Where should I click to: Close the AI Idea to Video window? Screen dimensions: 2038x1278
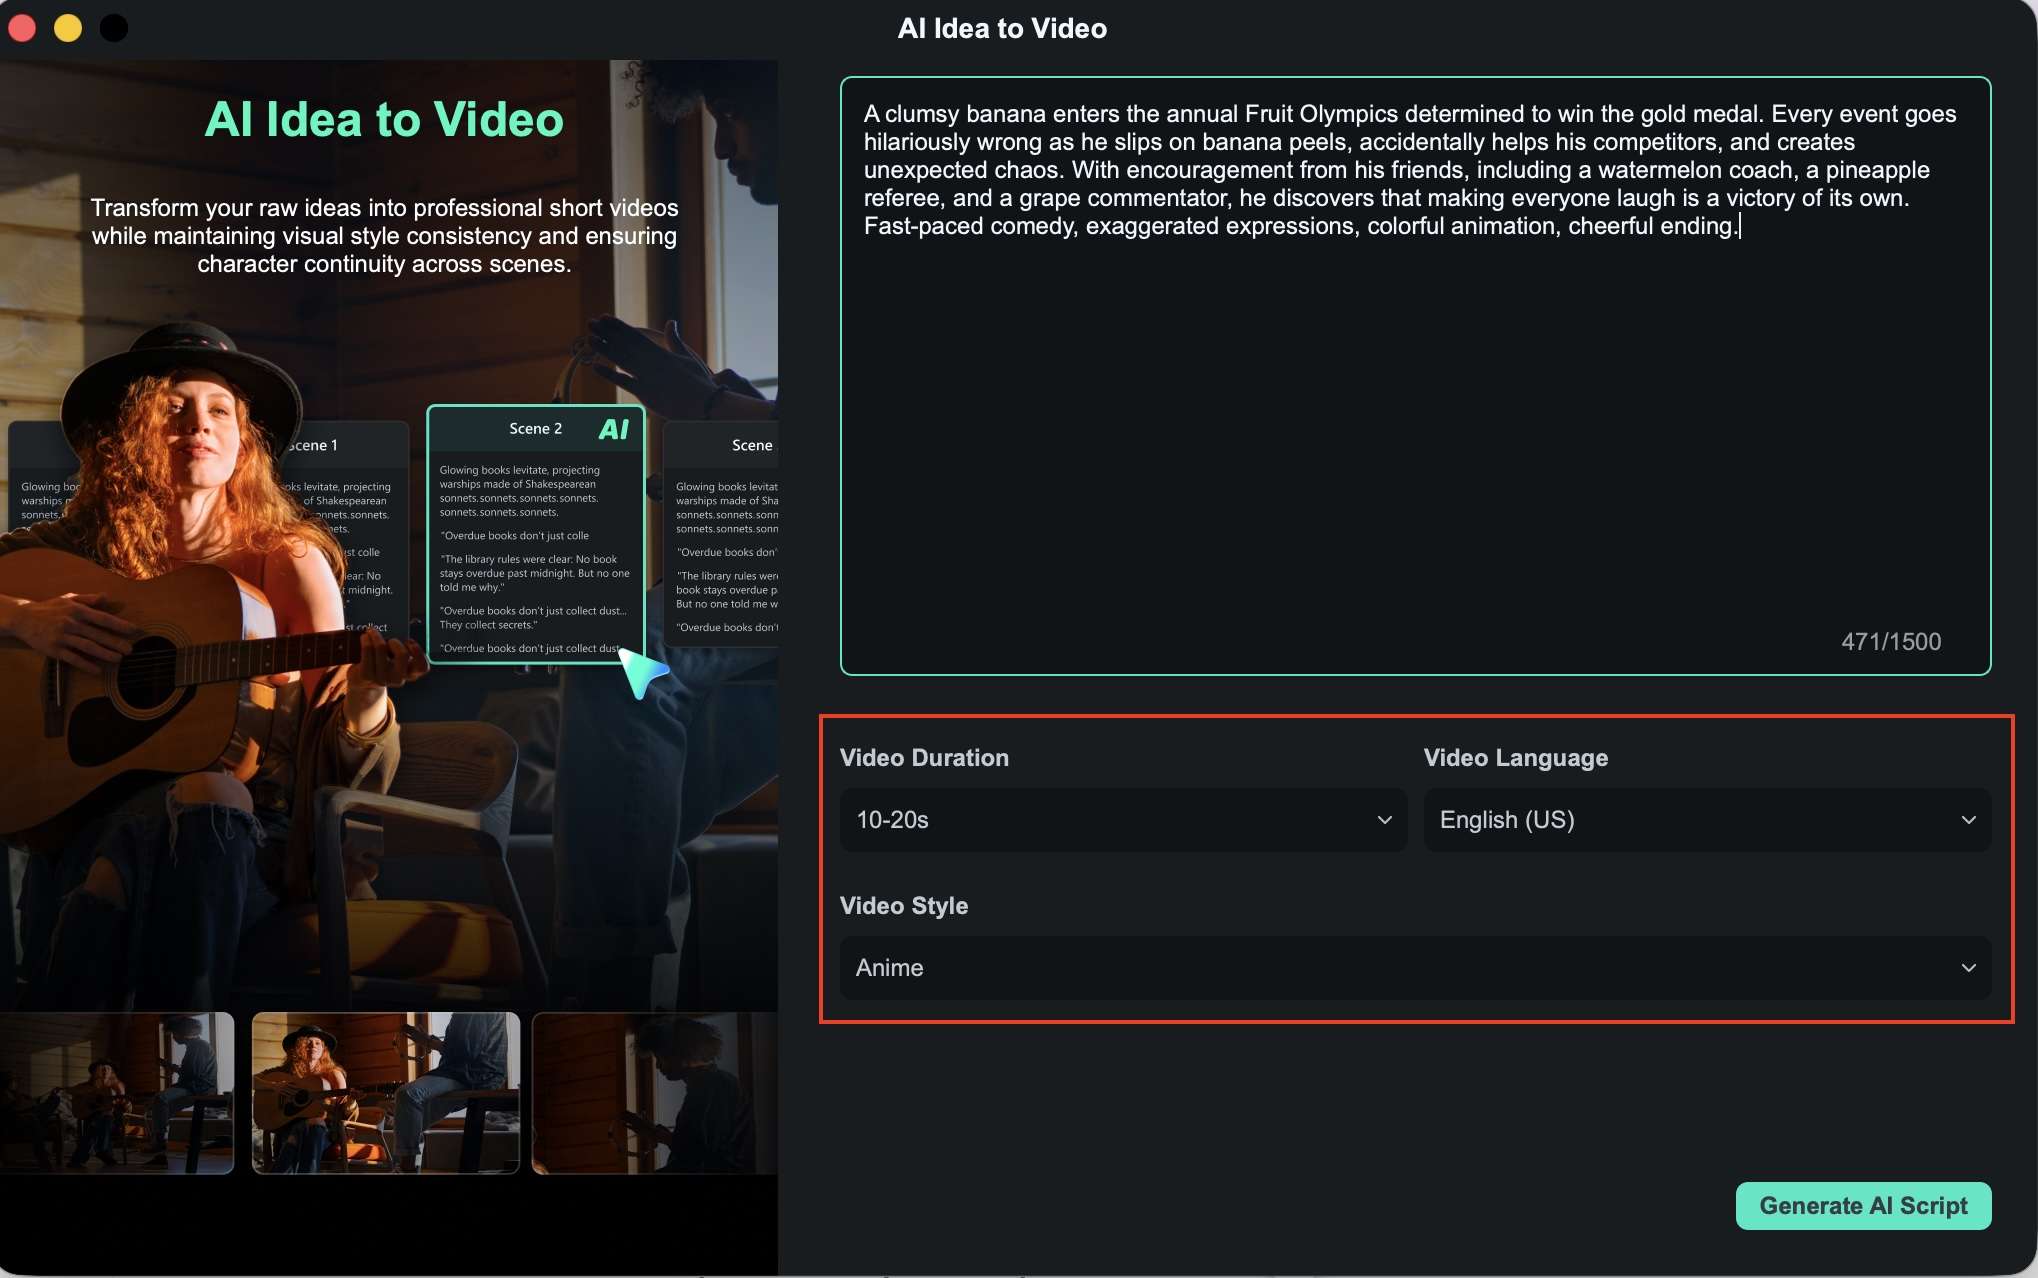point(22,28)
